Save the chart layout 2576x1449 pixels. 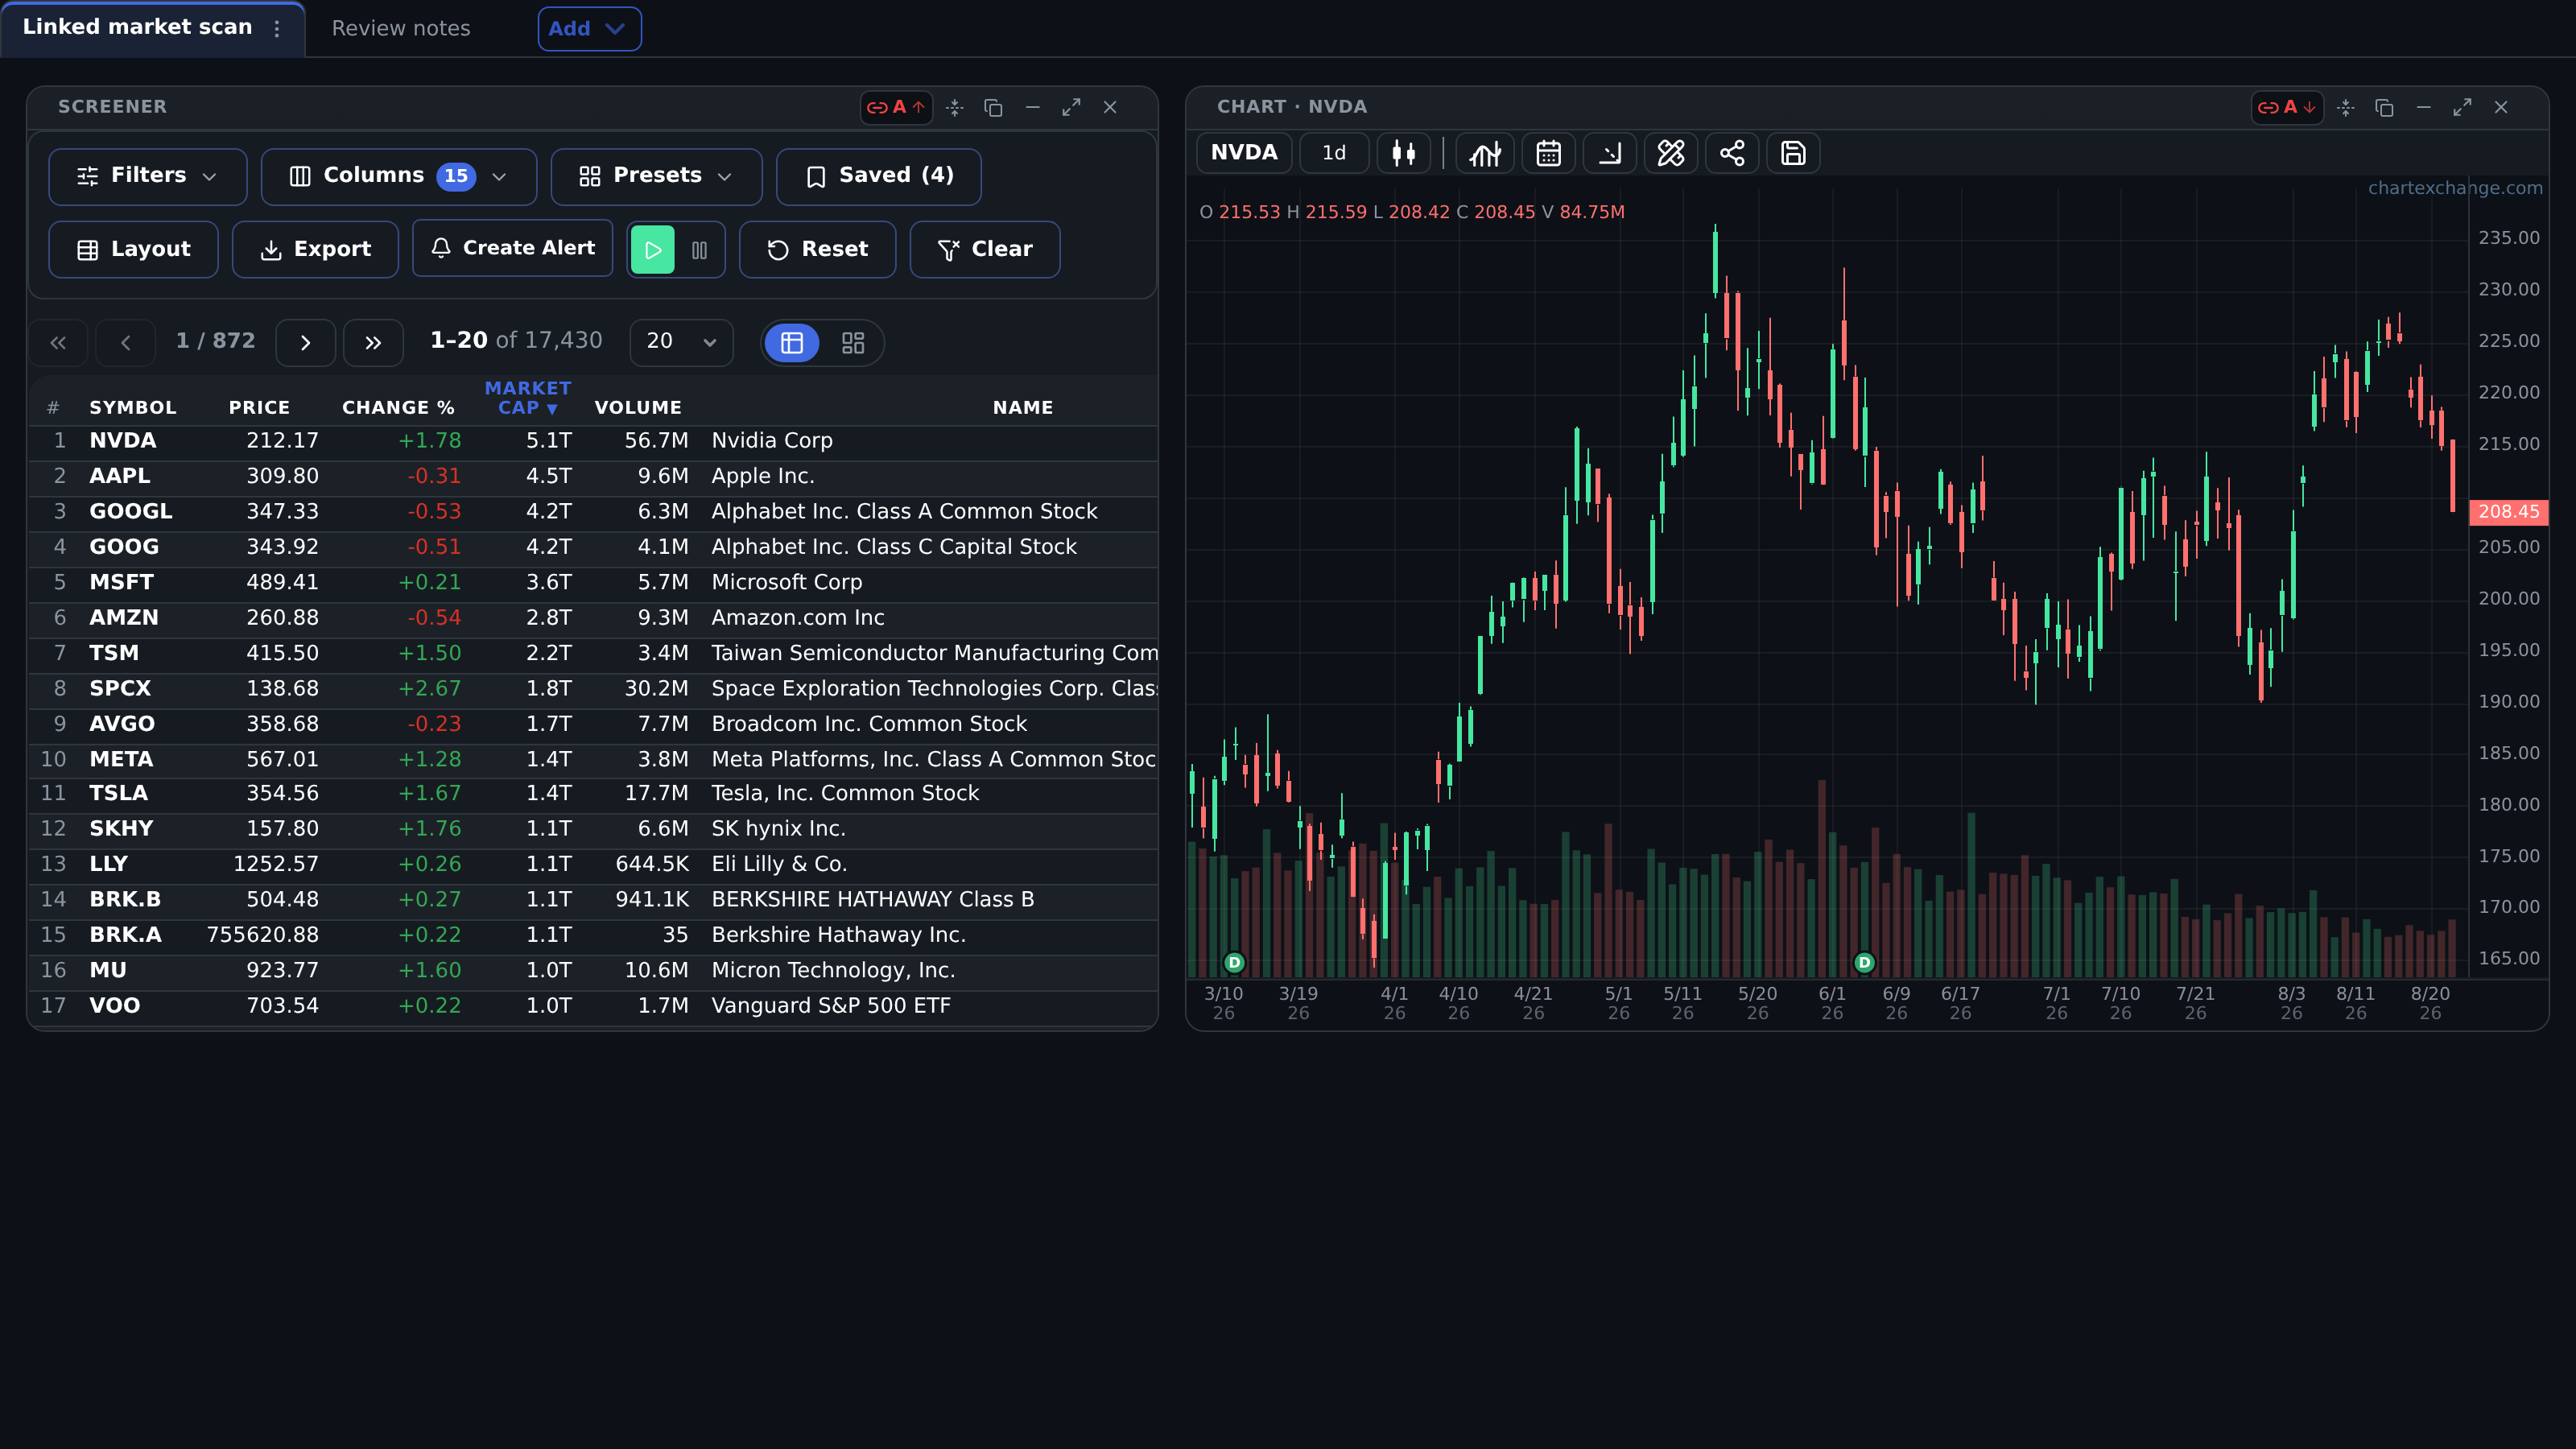(x=1793, y=153)
